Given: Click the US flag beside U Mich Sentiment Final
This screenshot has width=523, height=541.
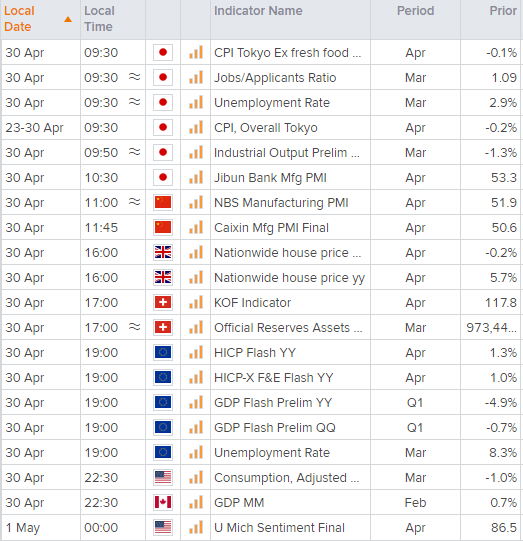Looking at the screenshot, I should [163, 528].
